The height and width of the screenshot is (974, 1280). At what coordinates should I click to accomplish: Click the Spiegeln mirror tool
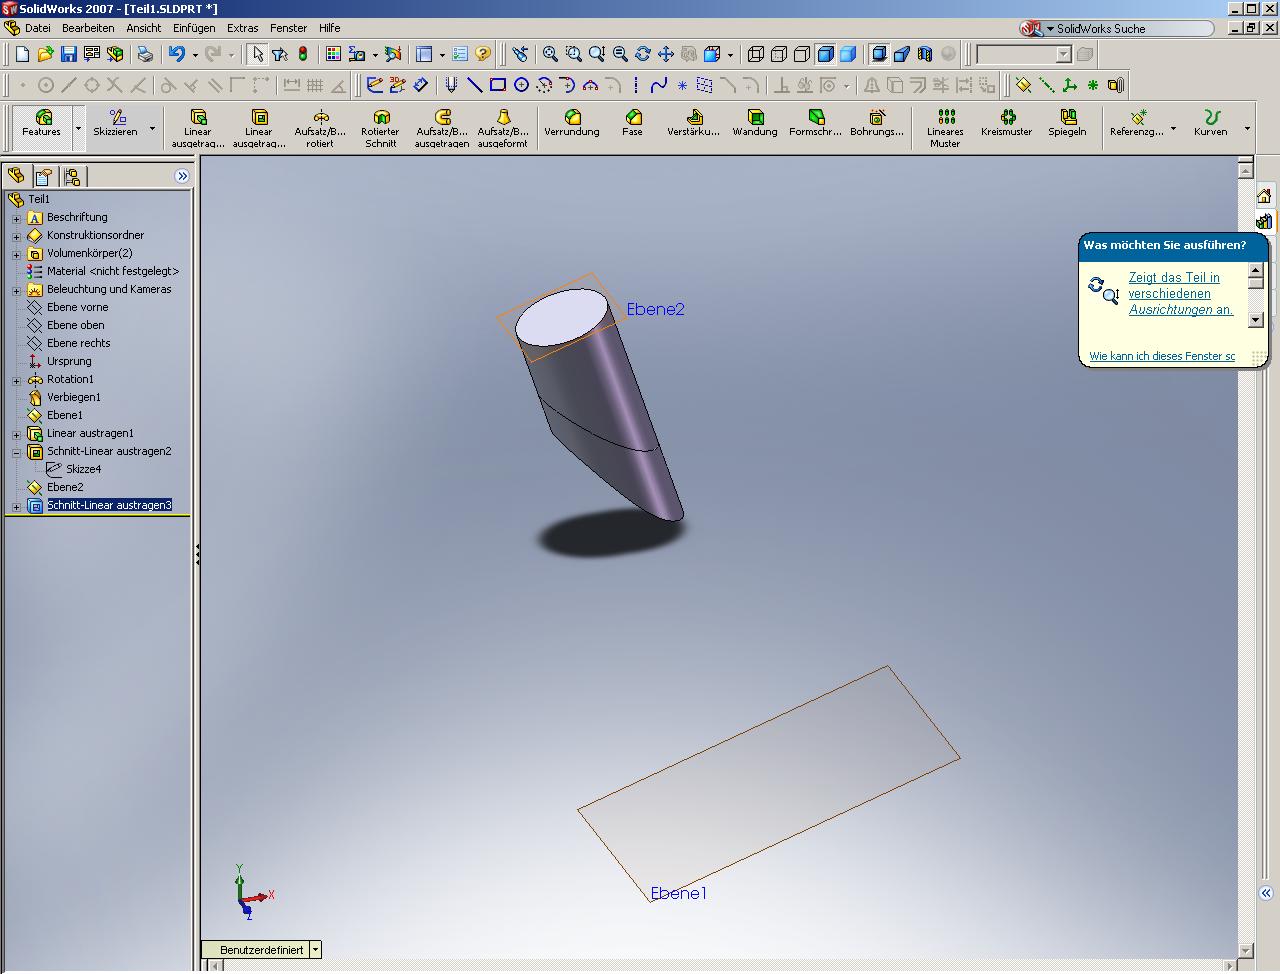[x=1068, y=124]
